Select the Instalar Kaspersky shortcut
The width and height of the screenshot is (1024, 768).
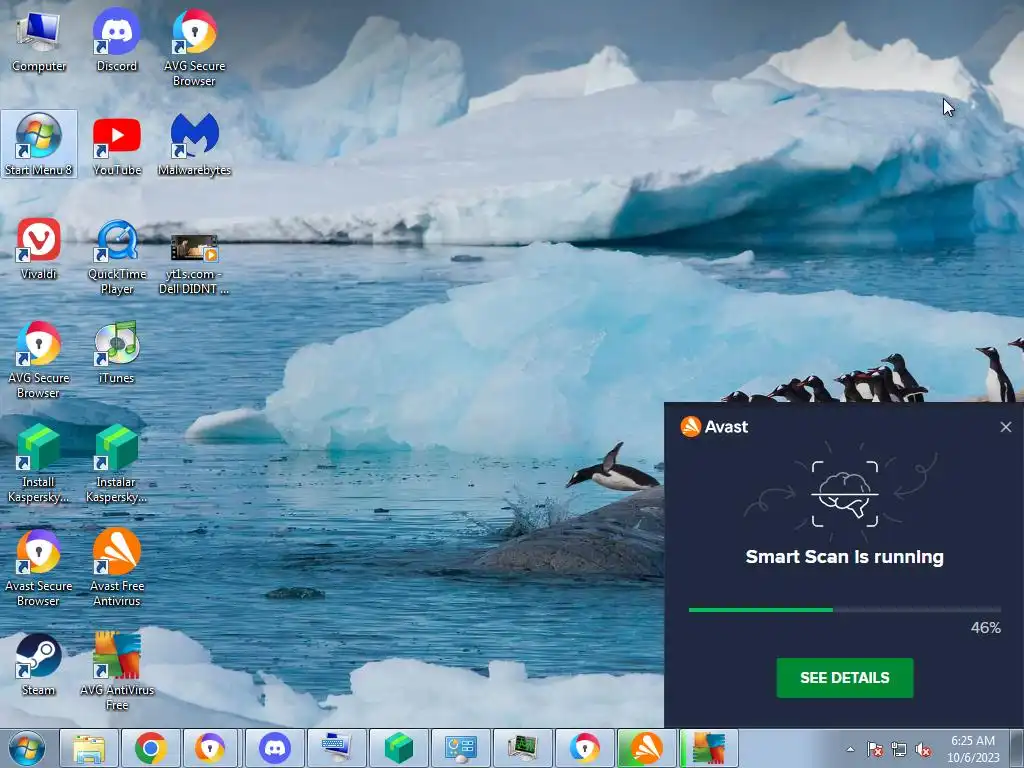click(116, 464)
